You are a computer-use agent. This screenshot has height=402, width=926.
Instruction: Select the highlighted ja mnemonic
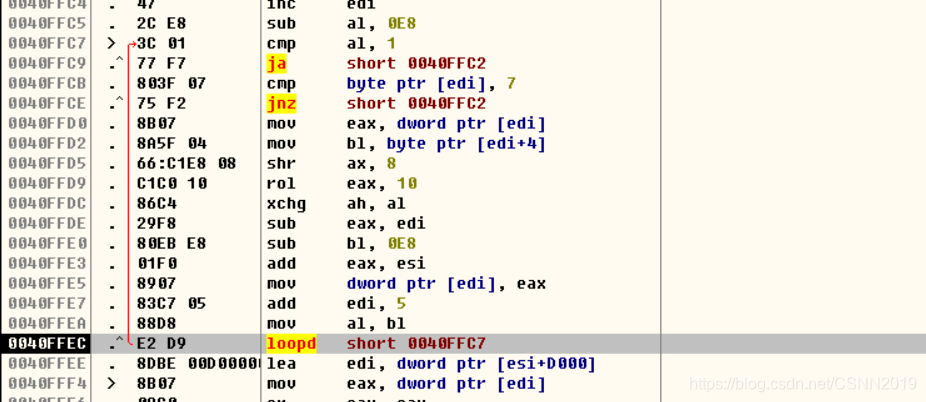pos(276,64)
